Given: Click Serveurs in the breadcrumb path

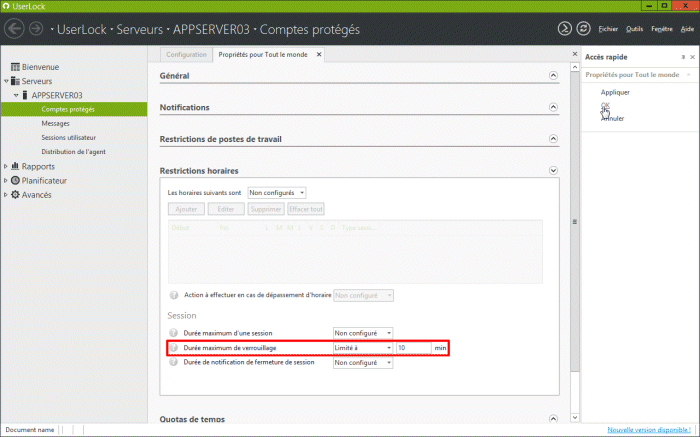Looking at the screenshot, I should [139, 29].
